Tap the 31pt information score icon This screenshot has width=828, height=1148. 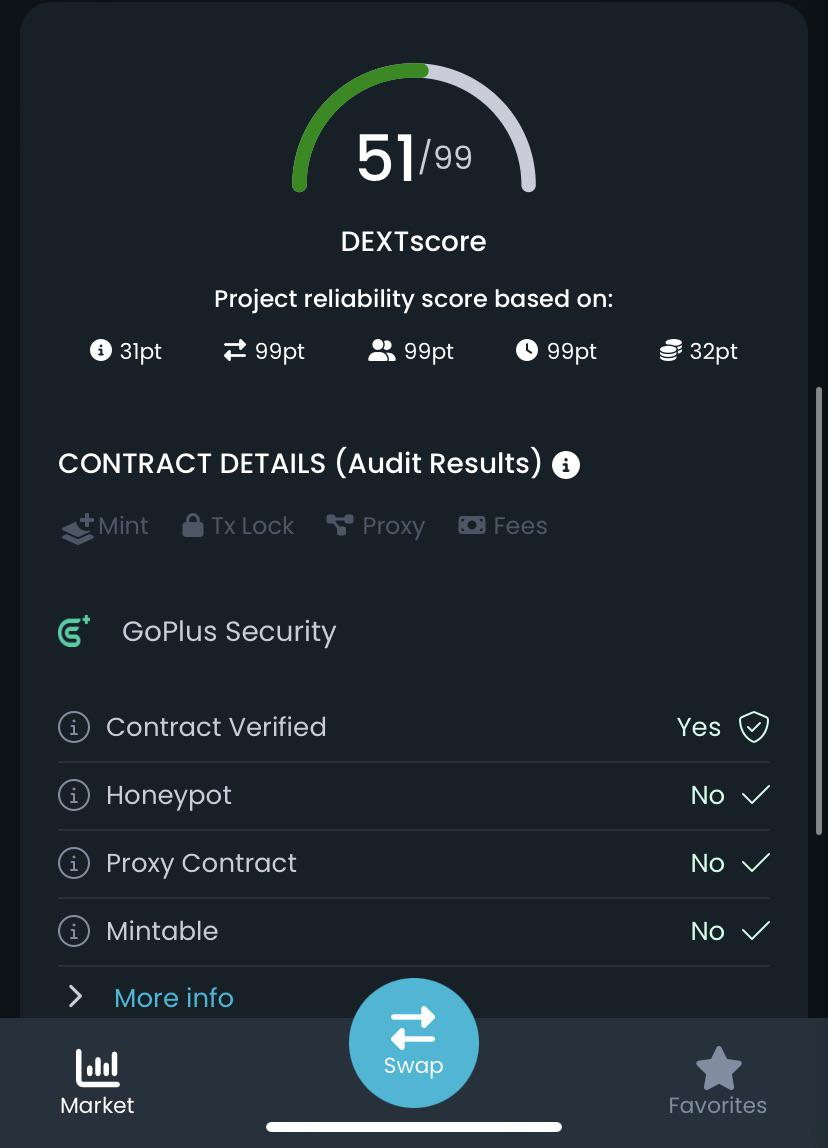click(x=100, y=351)
